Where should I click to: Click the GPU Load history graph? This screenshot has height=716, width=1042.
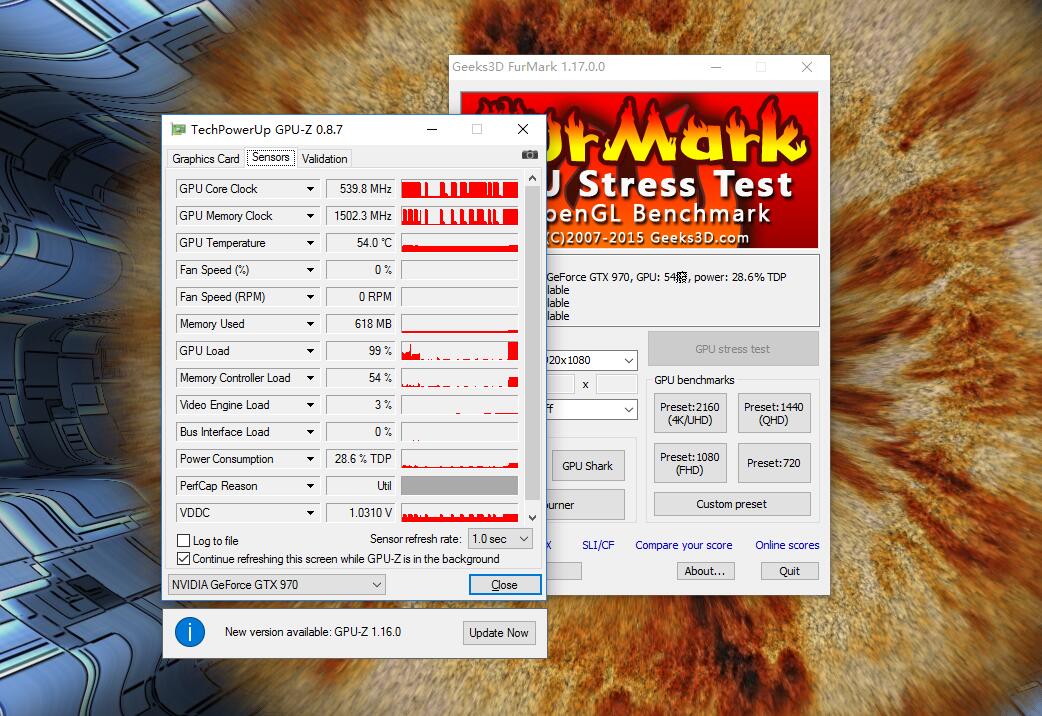pos(459,350)
